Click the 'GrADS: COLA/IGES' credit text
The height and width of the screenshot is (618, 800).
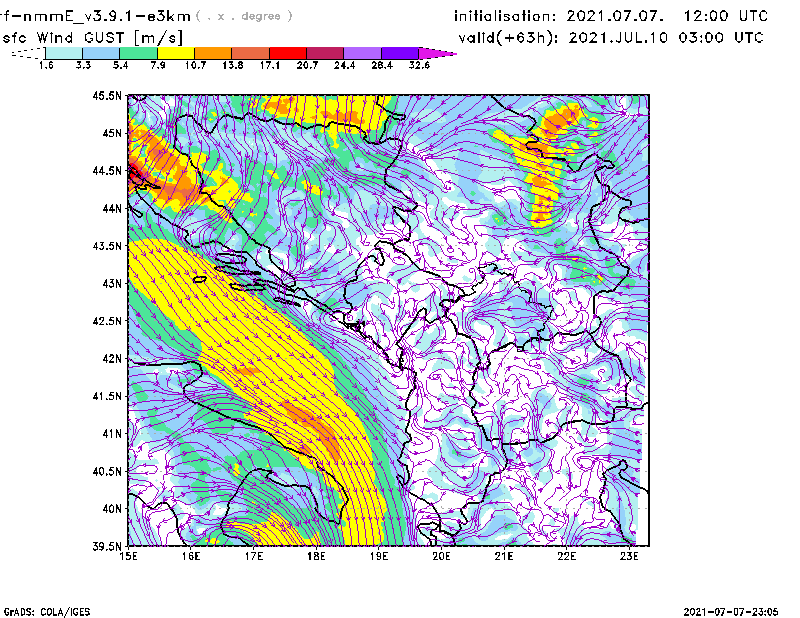[46, 612]
